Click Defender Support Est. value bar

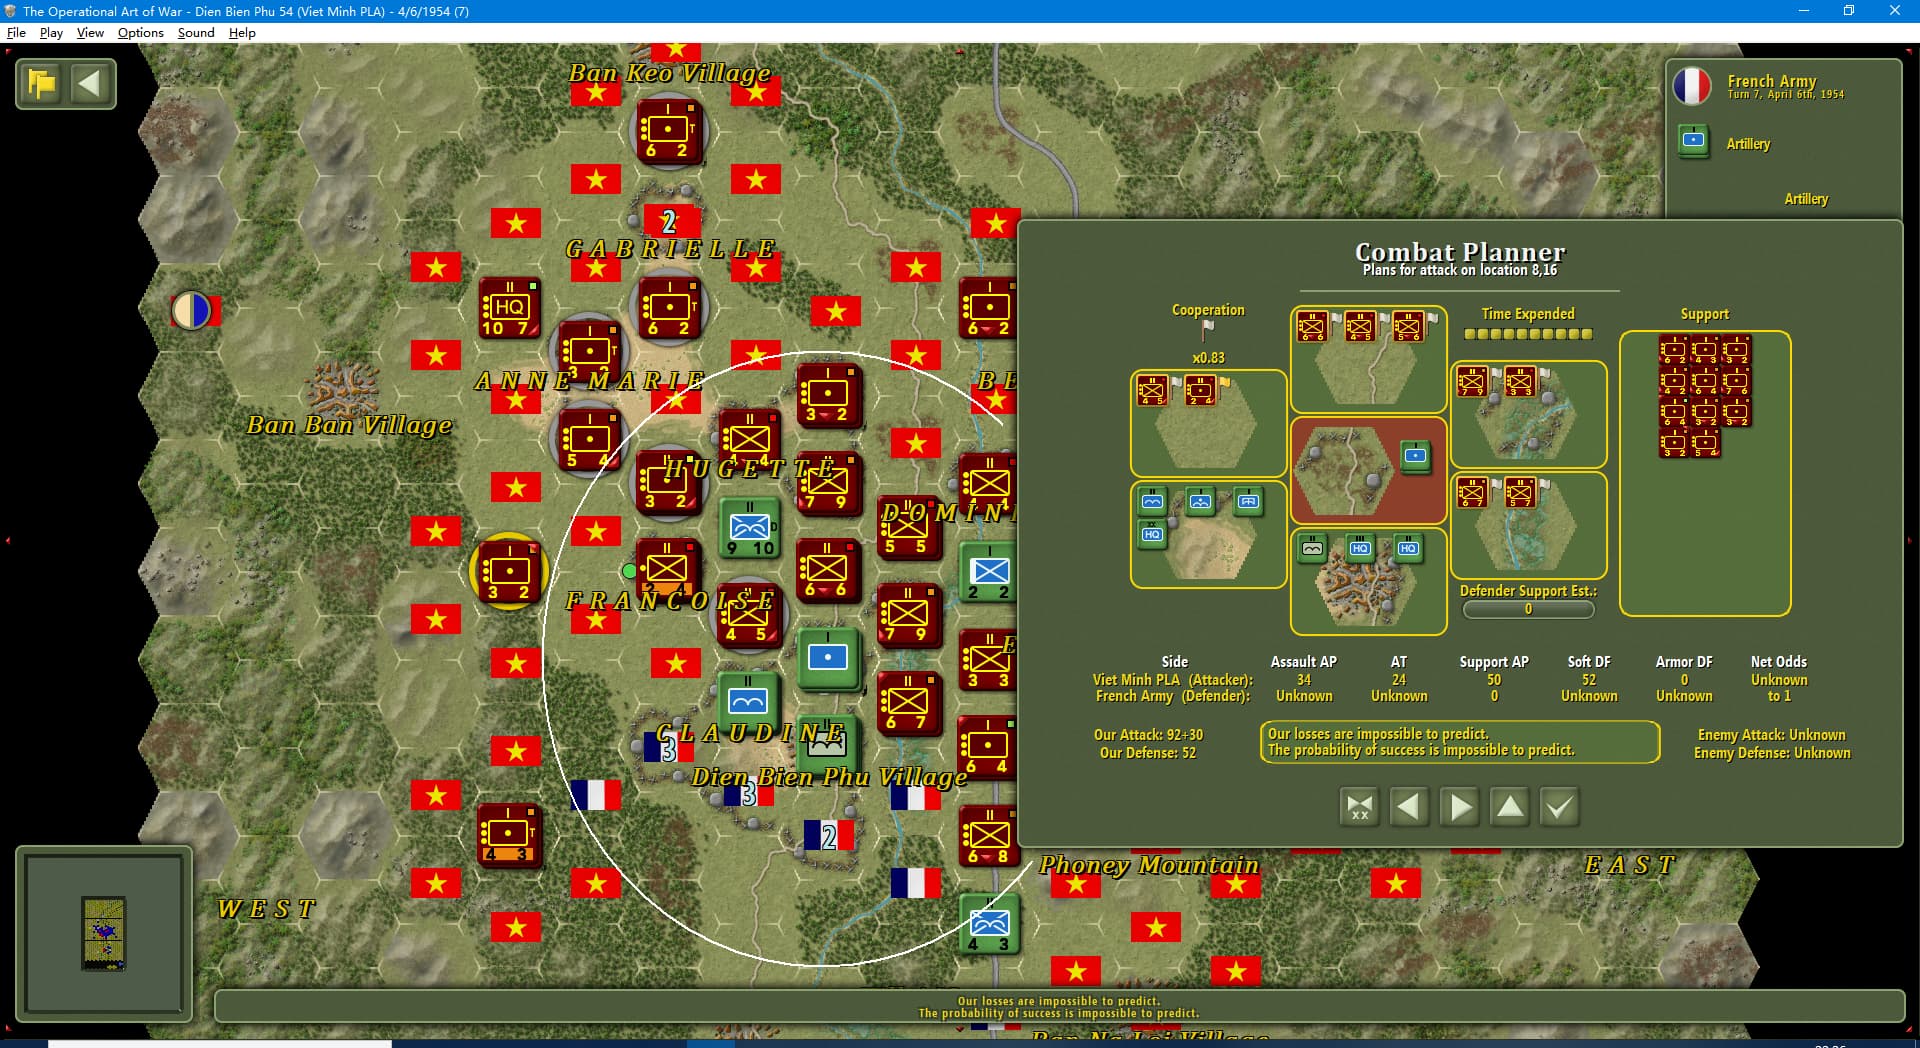[1528, 609]
